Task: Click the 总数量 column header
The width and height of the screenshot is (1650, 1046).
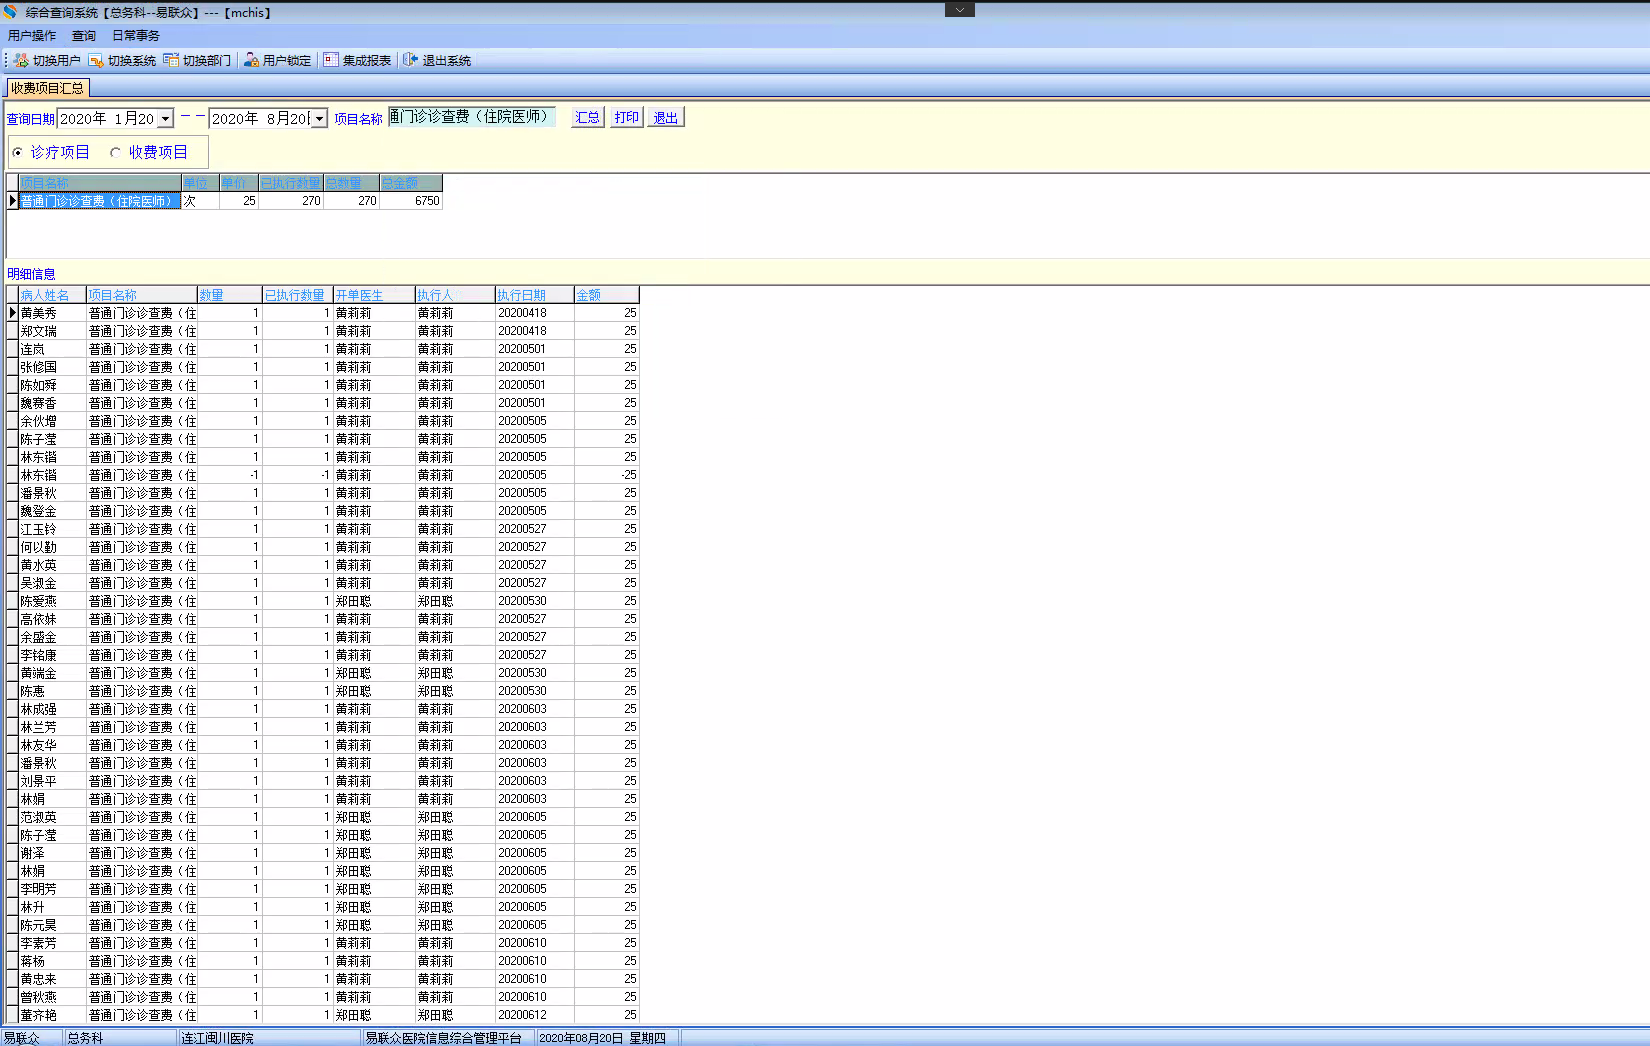Action: 351,183
